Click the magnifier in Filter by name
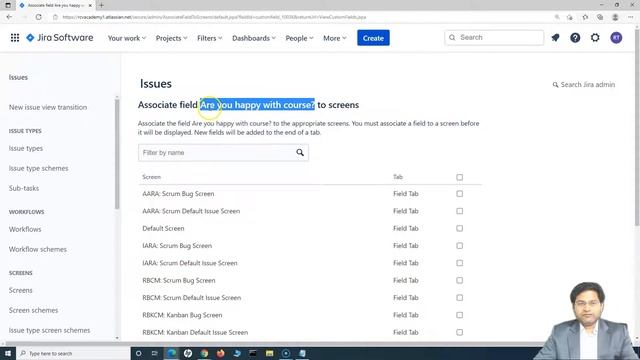640x360 pixels. pyautogui.click(x=300, y=152)
